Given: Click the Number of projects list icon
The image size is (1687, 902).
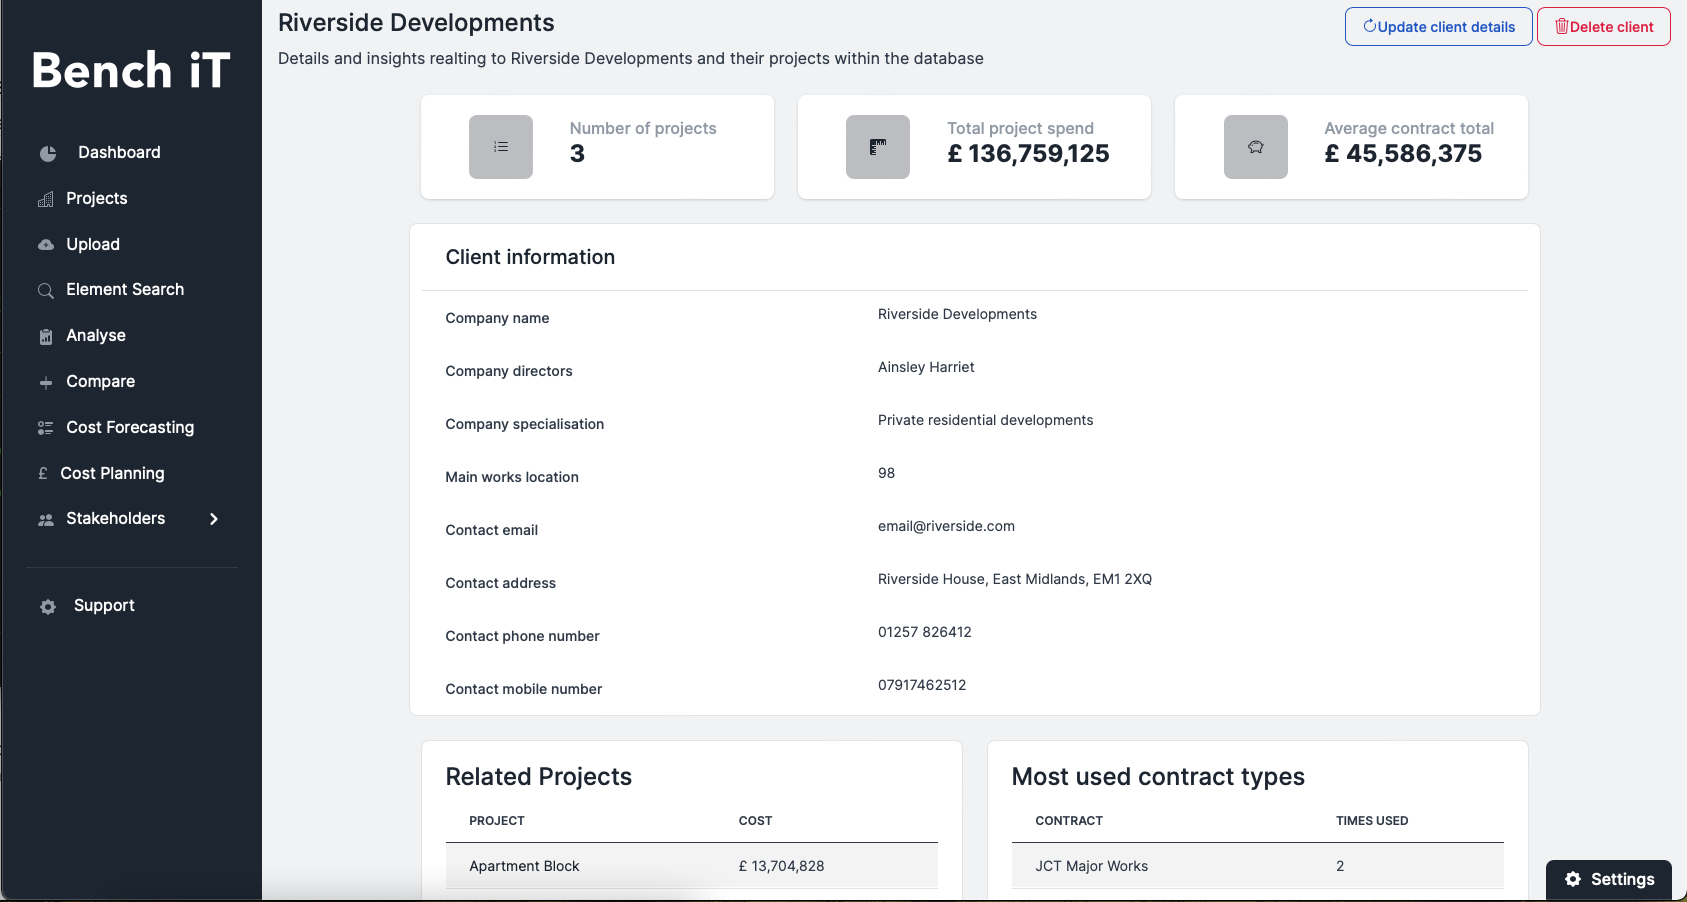Looking at the screenshot, I should (501, 147).
